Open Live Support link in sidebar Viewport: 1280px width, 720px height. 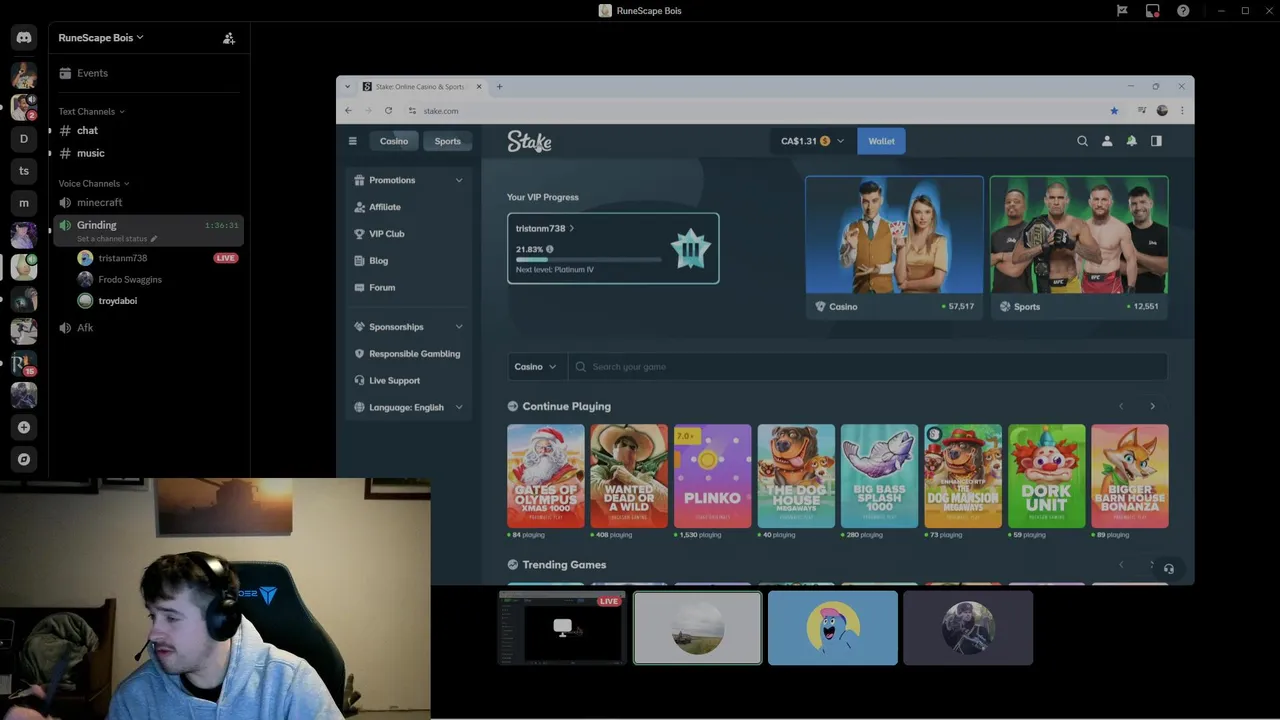(x=394, y=381)
